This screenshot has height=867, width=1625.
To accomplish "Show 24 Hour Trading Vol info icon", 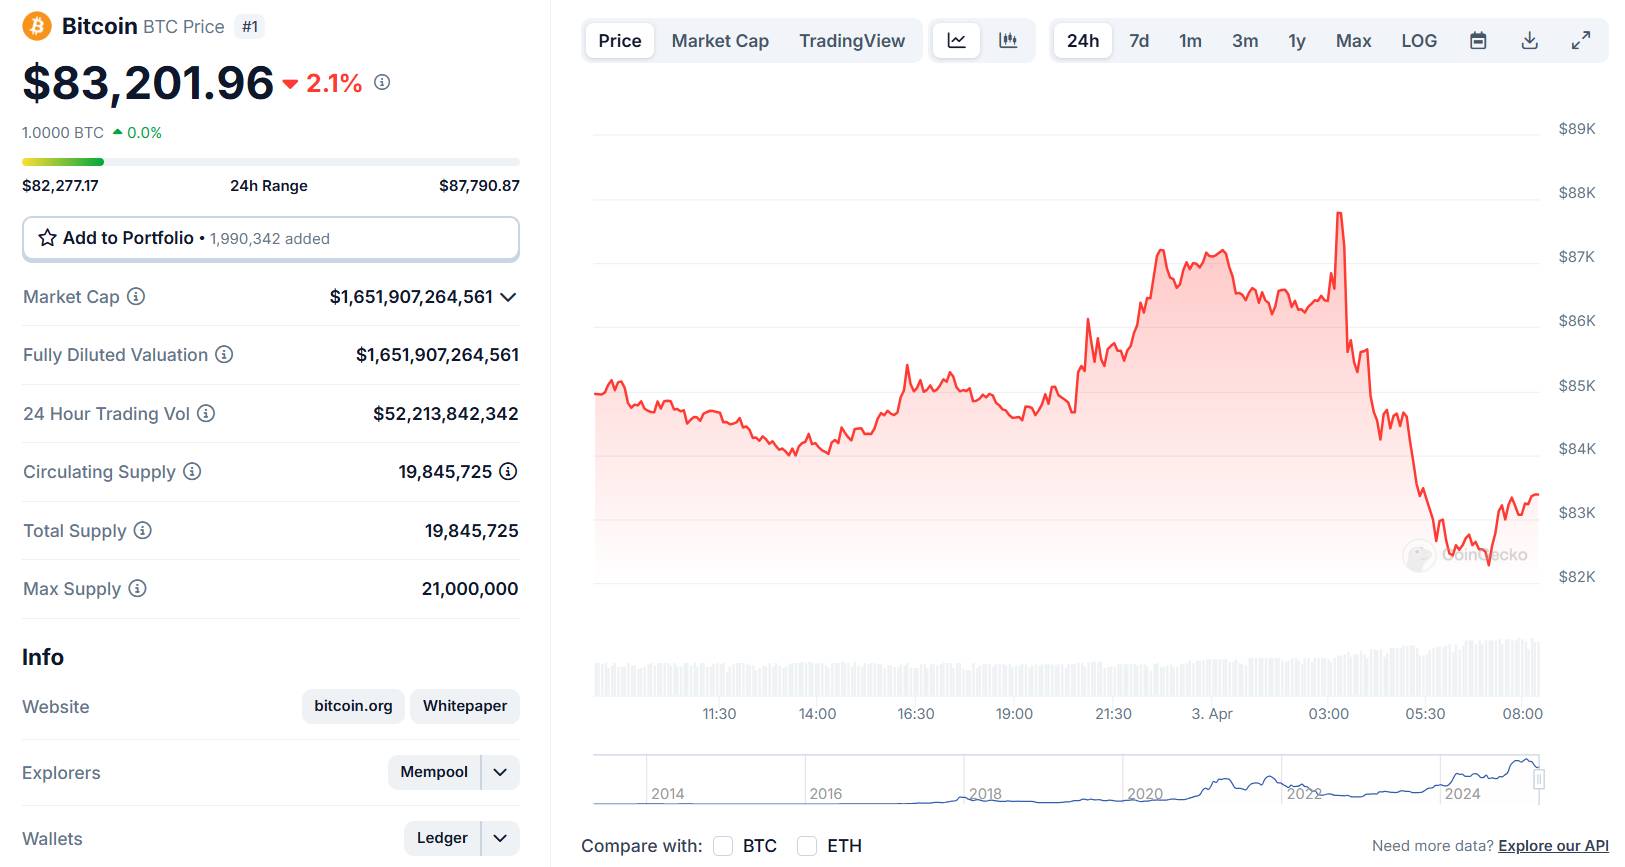I will coord(206,413).
